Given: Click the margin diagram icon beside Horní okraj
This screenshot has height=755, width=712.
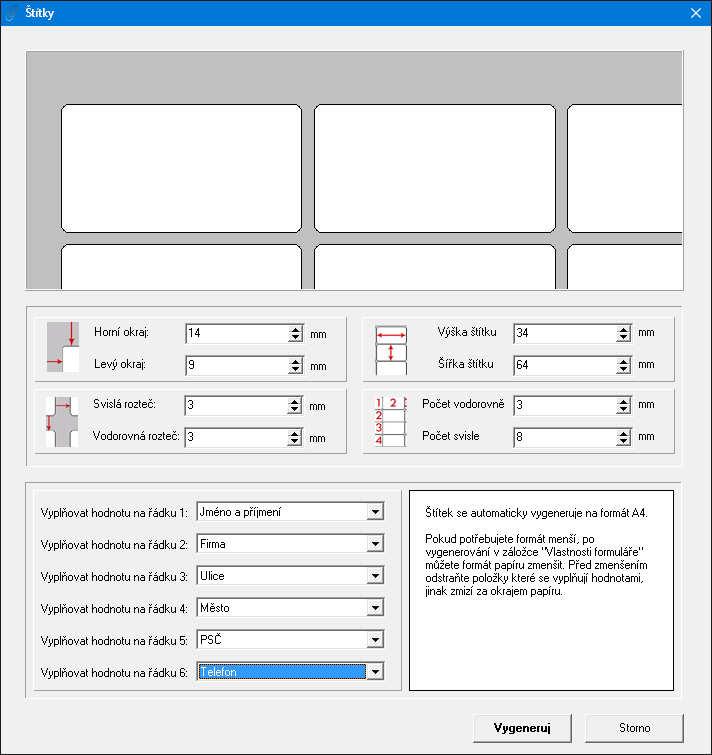Looking at the screenshot, I should [63, 347].
